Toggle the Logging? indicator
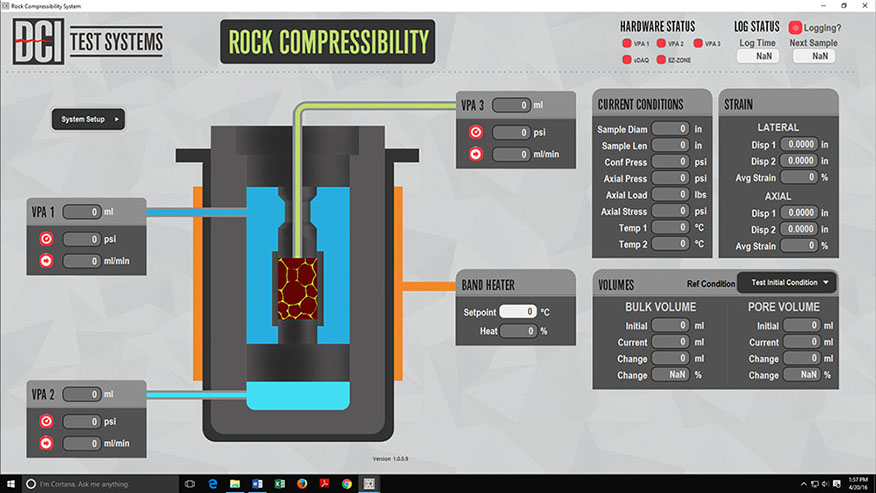The image size is (876, 493). tap(797, 28)
